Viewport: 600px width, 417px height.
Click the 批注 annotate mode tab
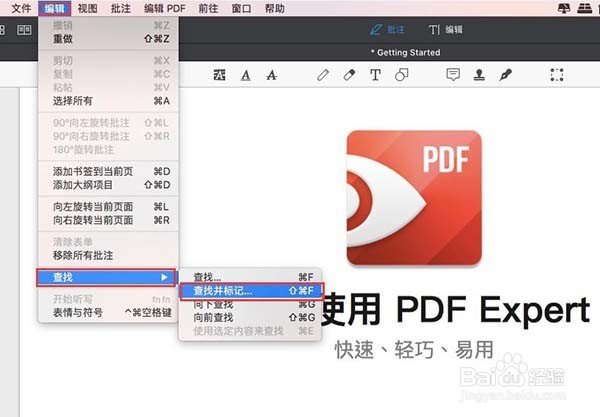pyautogui.click(x=387, y=30)
